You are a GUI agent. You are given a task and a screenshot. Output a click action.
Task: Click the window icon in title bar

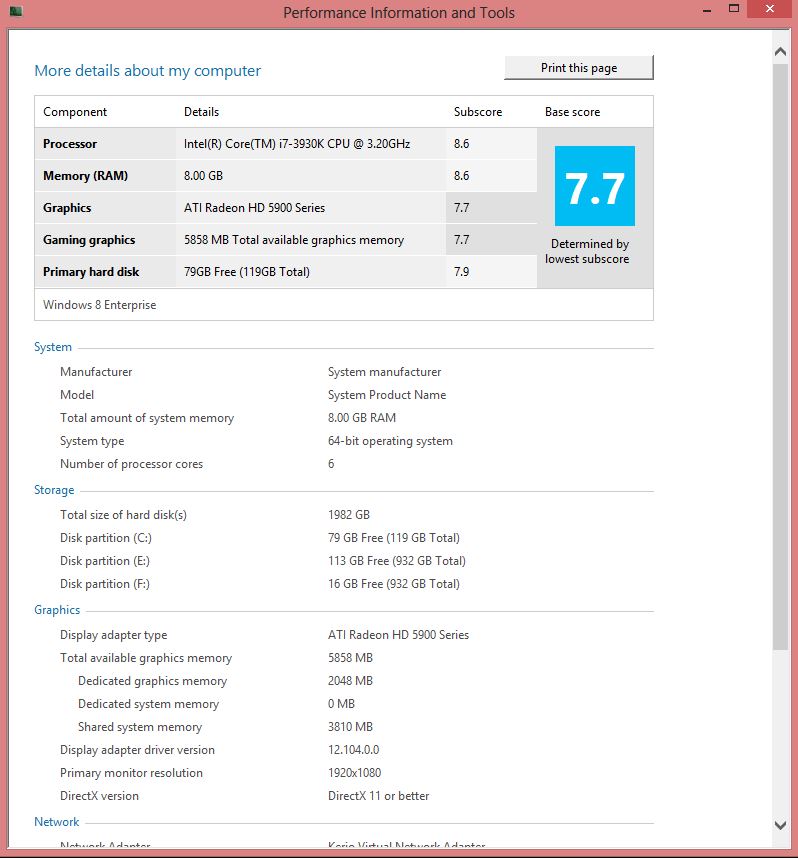pos(16,11)
